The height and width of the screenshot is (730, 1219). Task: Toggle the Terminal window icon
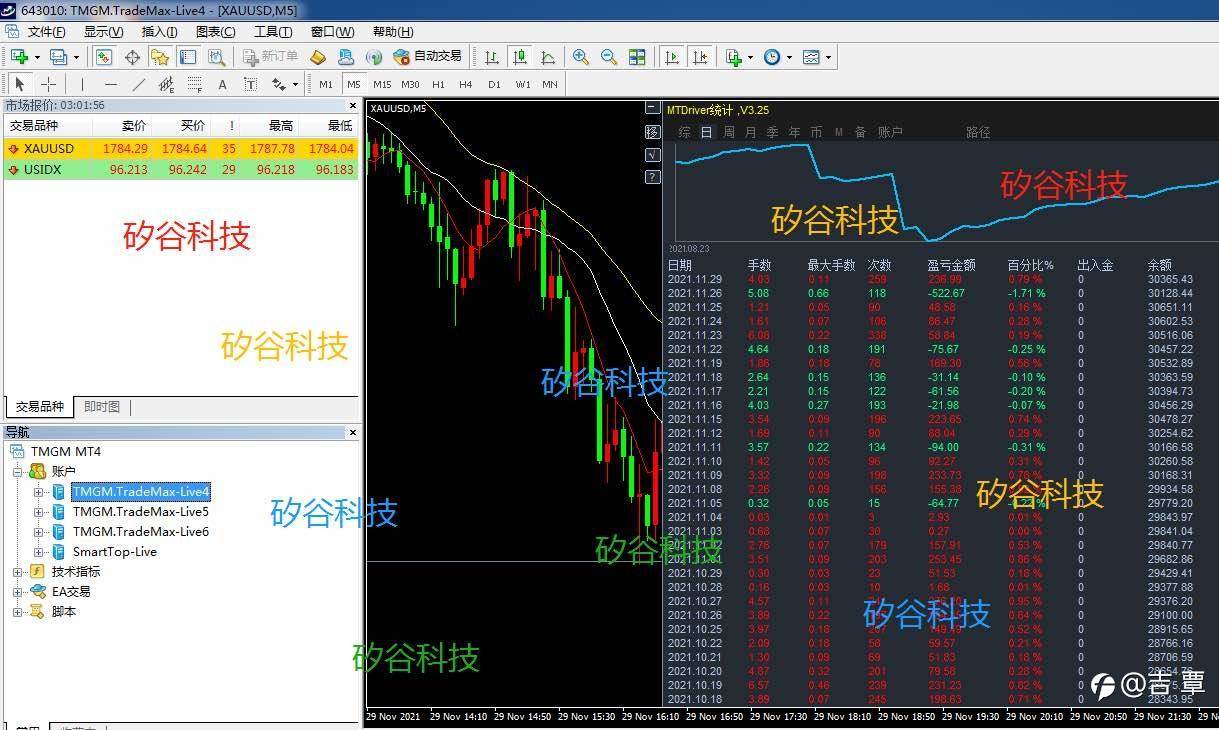coord(188,57)
